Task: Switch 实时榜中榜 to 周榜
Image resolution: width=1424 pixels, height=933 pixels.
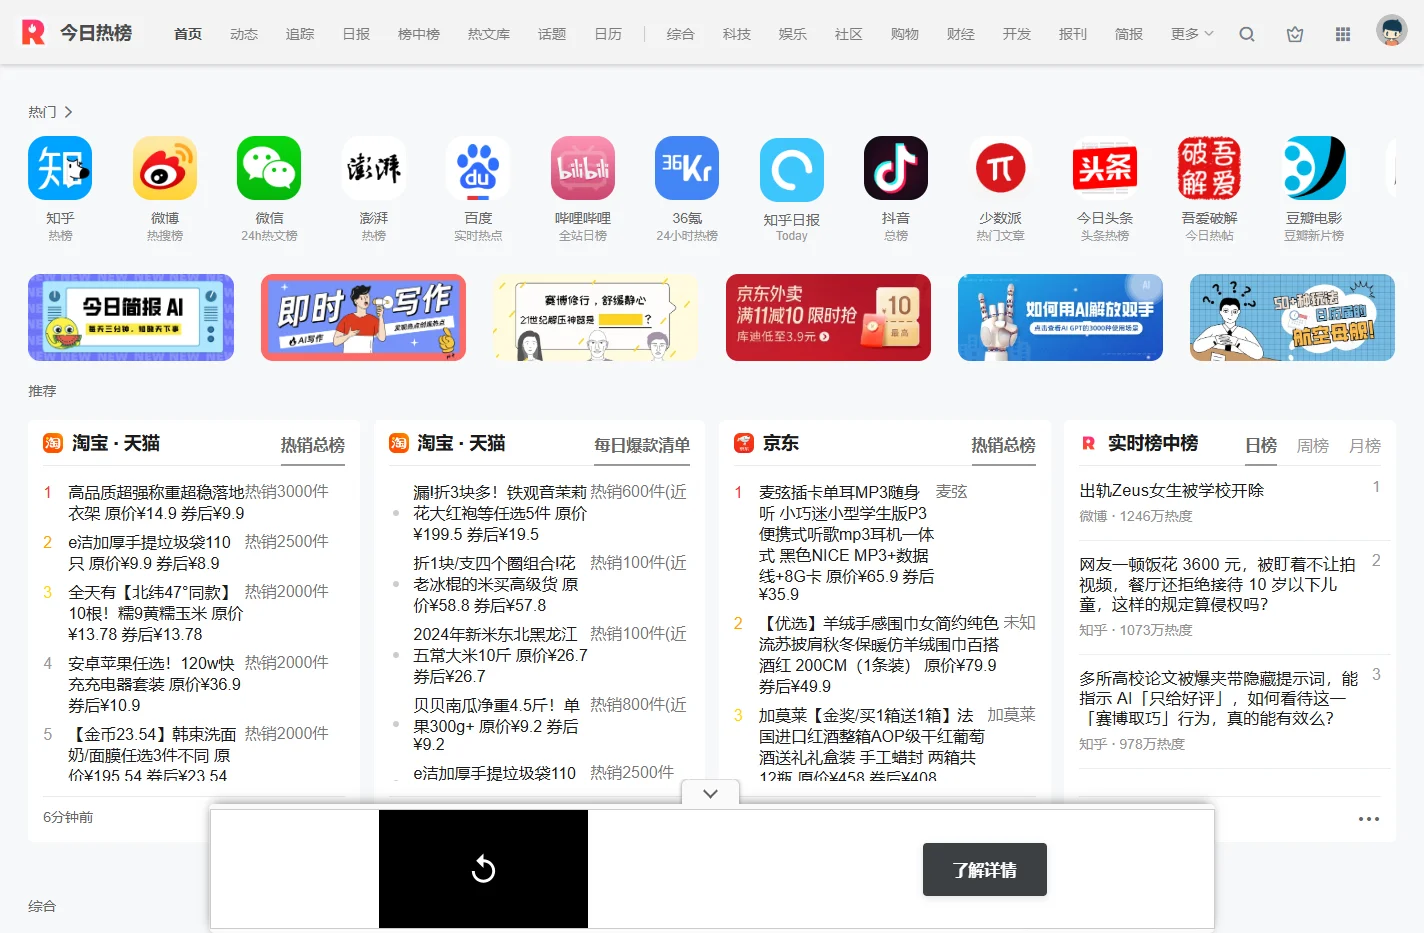Action: [x=1313, y=446]
